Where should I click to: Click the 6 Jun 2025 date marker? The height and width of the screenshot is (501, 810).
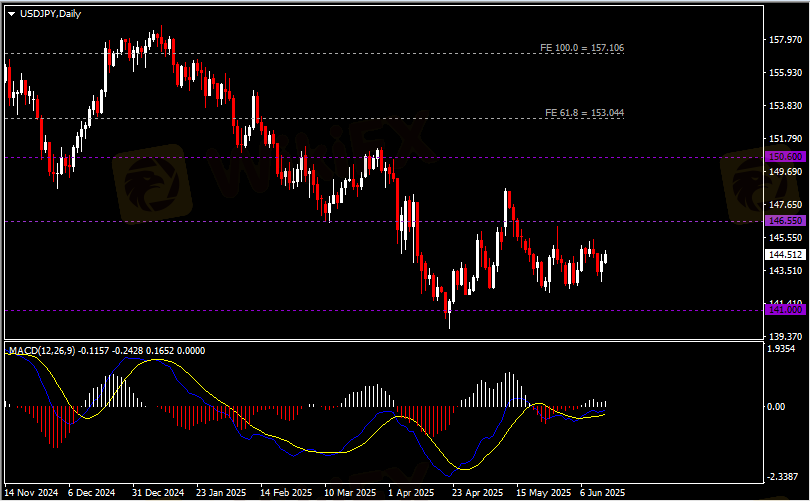click(602, 492)
